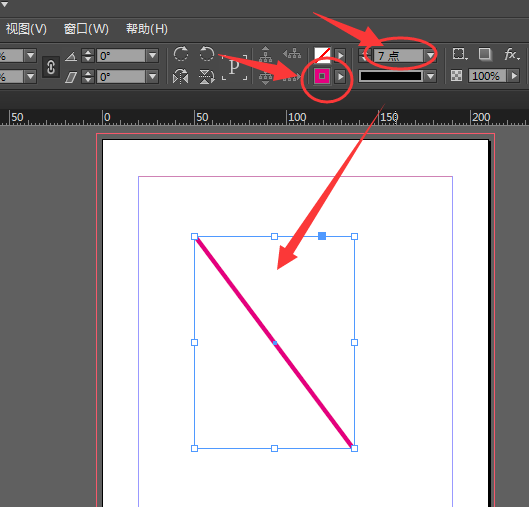This screenshot has width=529, height=507.
Task: Click the rotation angle 0° input field
Action: pos(121,56)
